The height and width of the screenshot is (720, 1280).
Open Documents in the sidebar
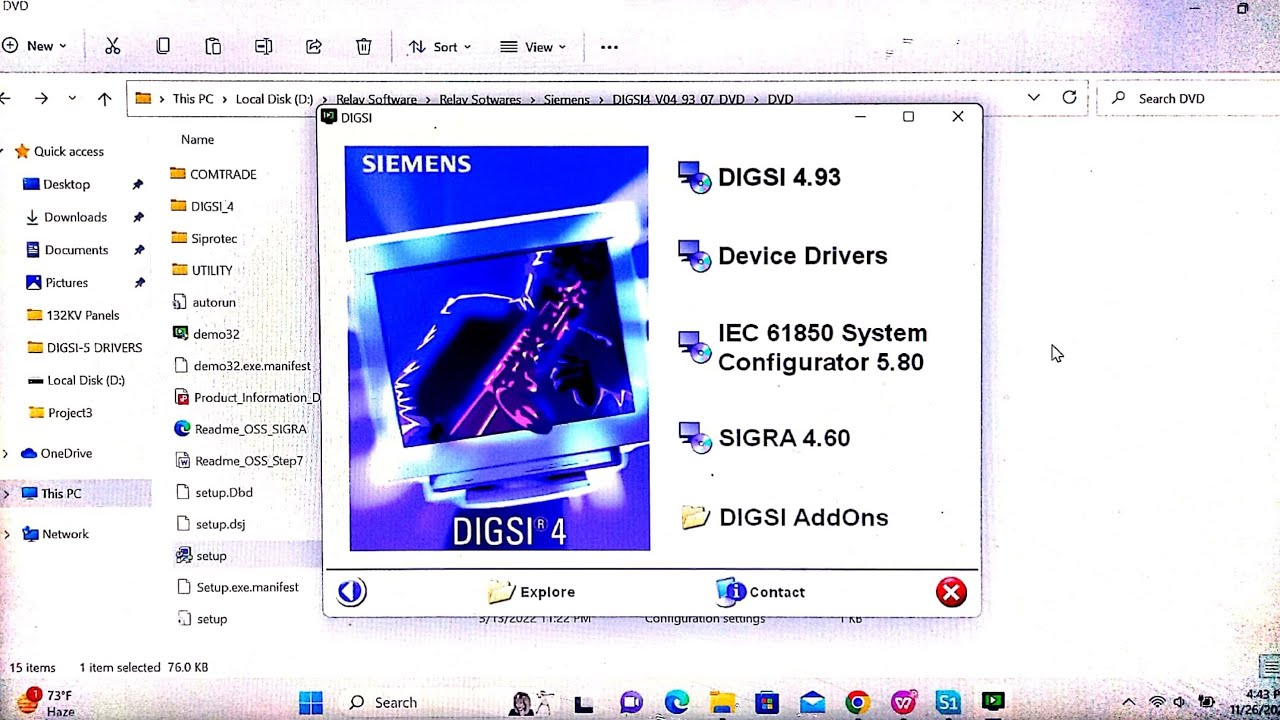pos(66,250)
